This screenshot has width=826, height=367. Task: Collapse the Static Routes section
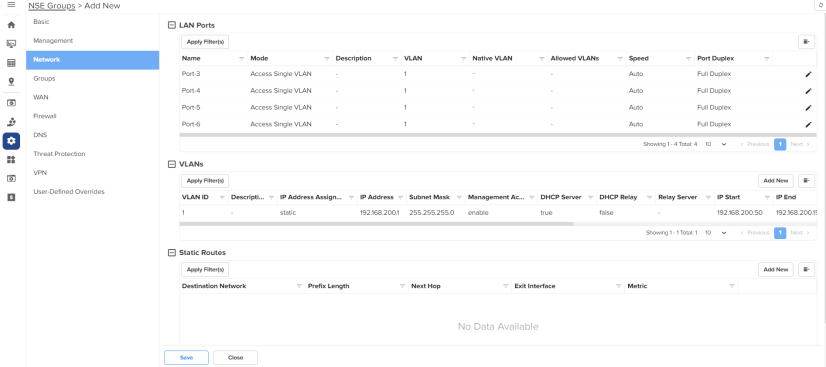pyautogui.click(x=171, y=253)
